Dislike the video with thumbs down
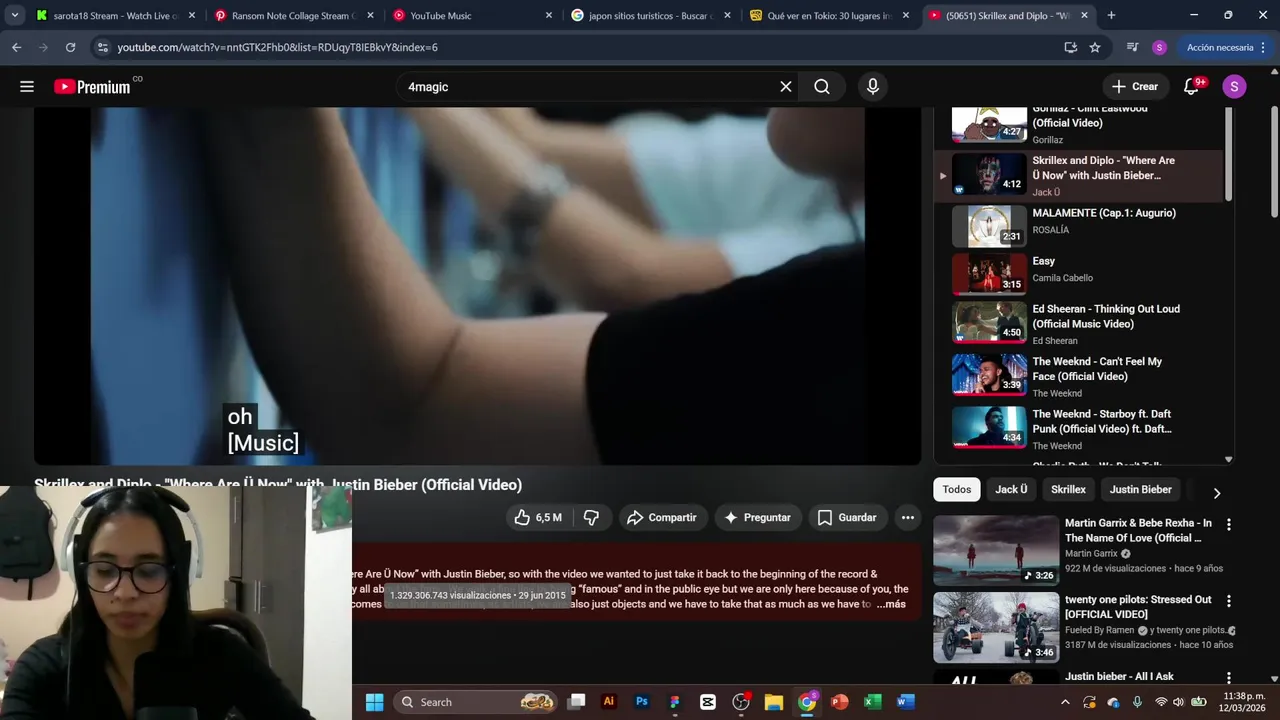The width and height of the screenshot is (1280, 720). tap(591, 517)
